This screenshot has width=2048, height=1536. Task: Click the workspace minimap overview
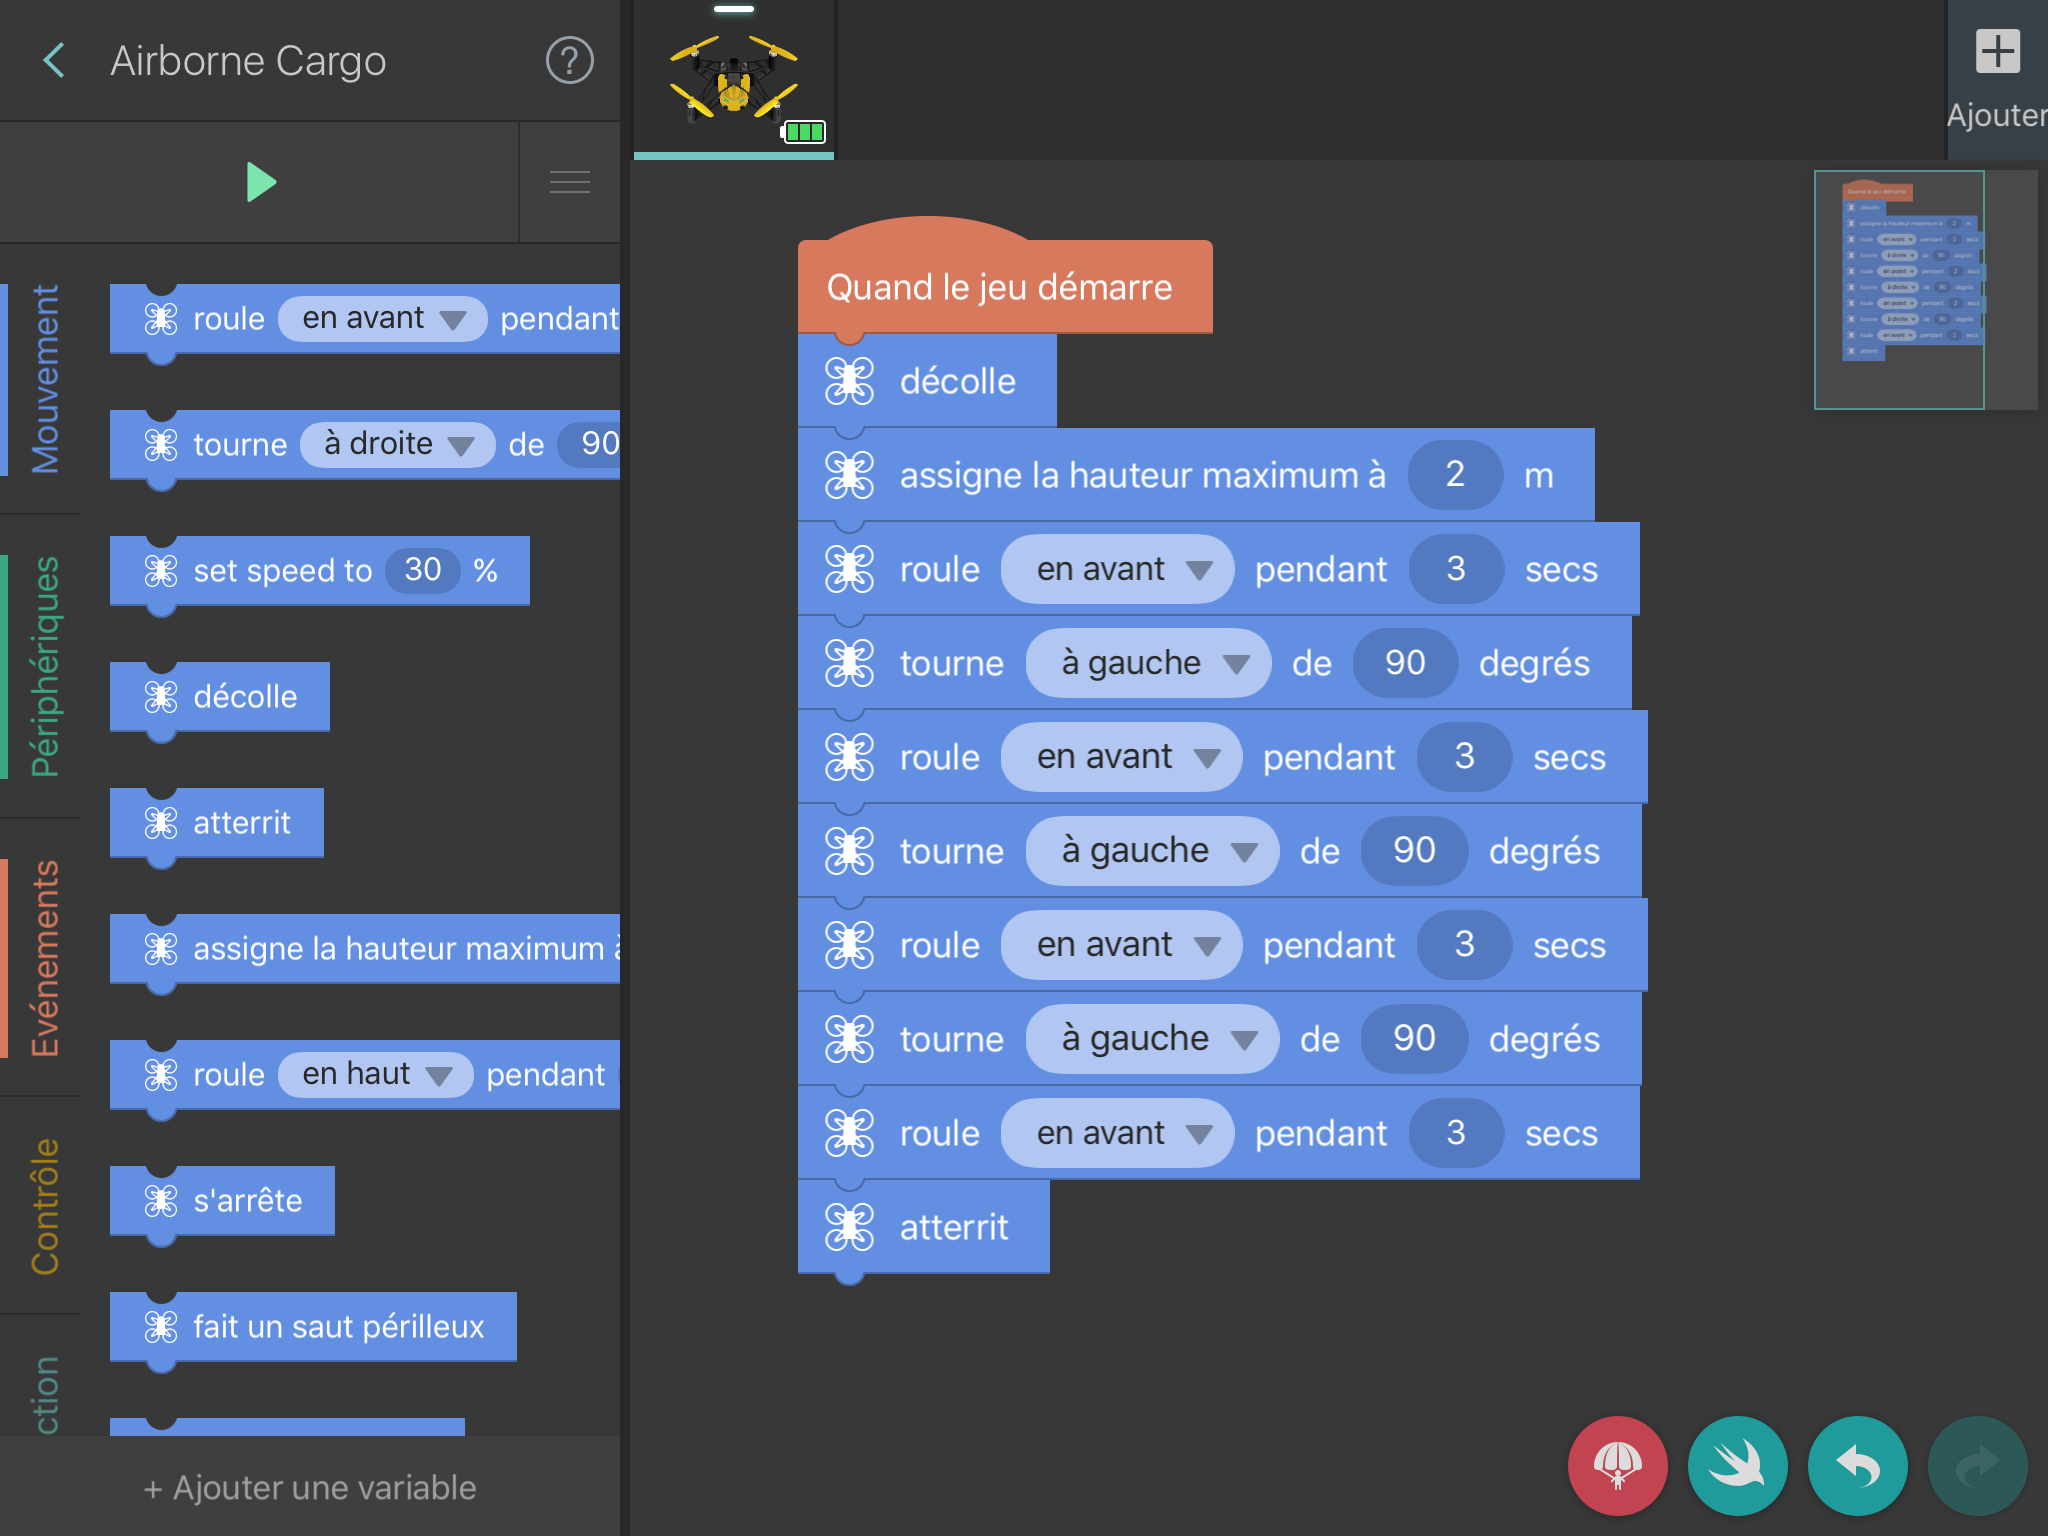[x=1898, y=290]
